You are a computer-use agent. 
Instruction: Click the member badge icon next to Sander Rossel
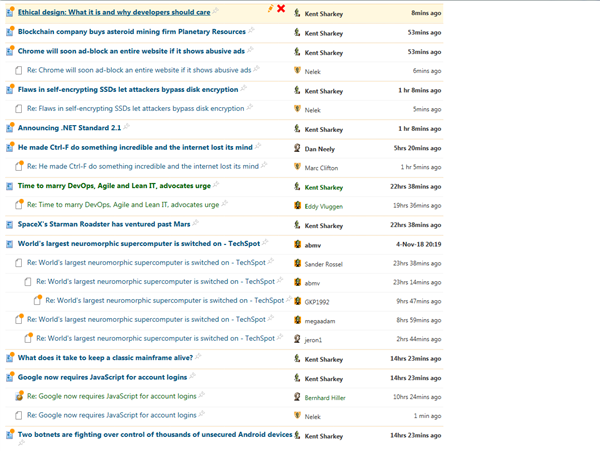tap(297, 263)
